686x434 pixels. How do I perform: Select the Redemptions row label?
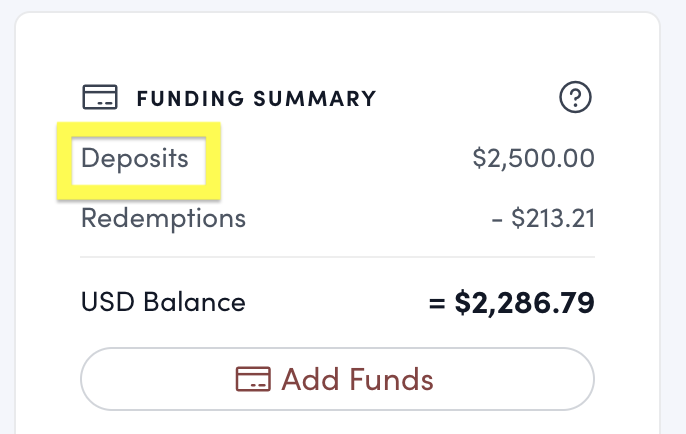tap(163, 217)
